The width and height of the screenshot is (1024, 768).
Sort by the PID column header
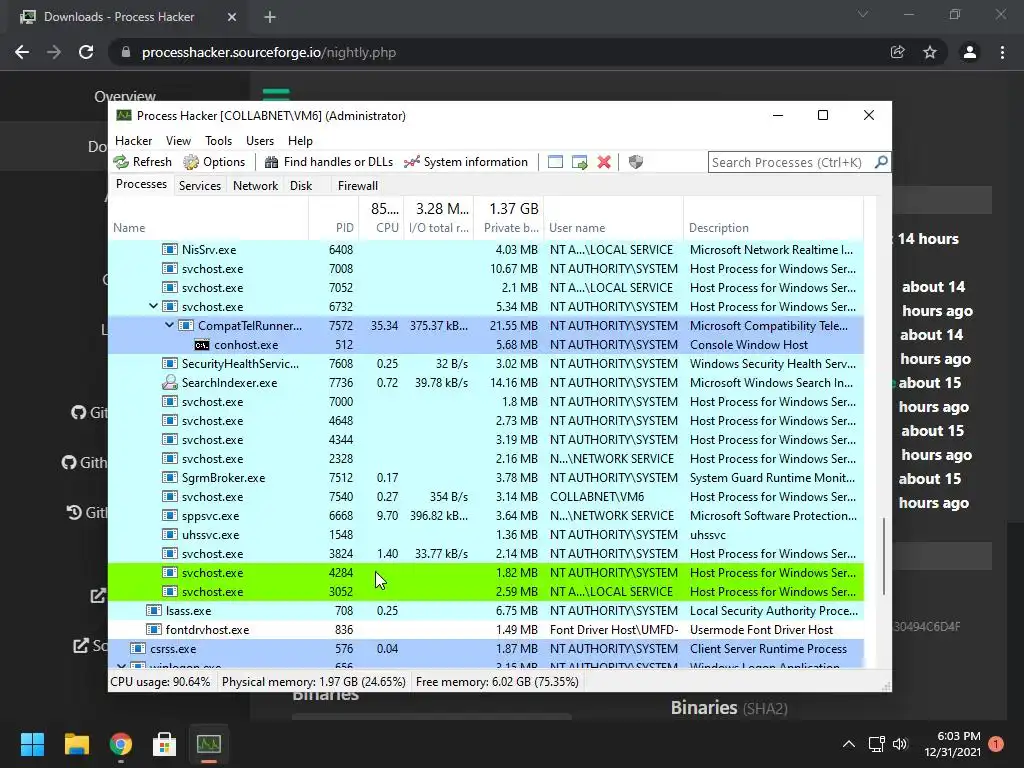click(x=333, y=227)
